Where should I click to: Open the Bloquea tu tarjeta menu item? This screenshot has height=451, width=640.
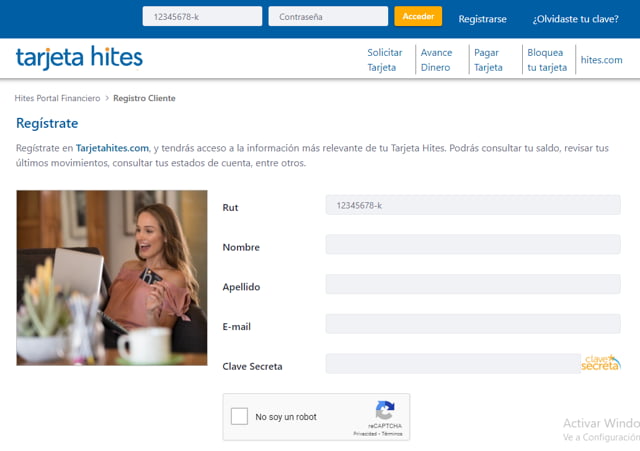547,60
